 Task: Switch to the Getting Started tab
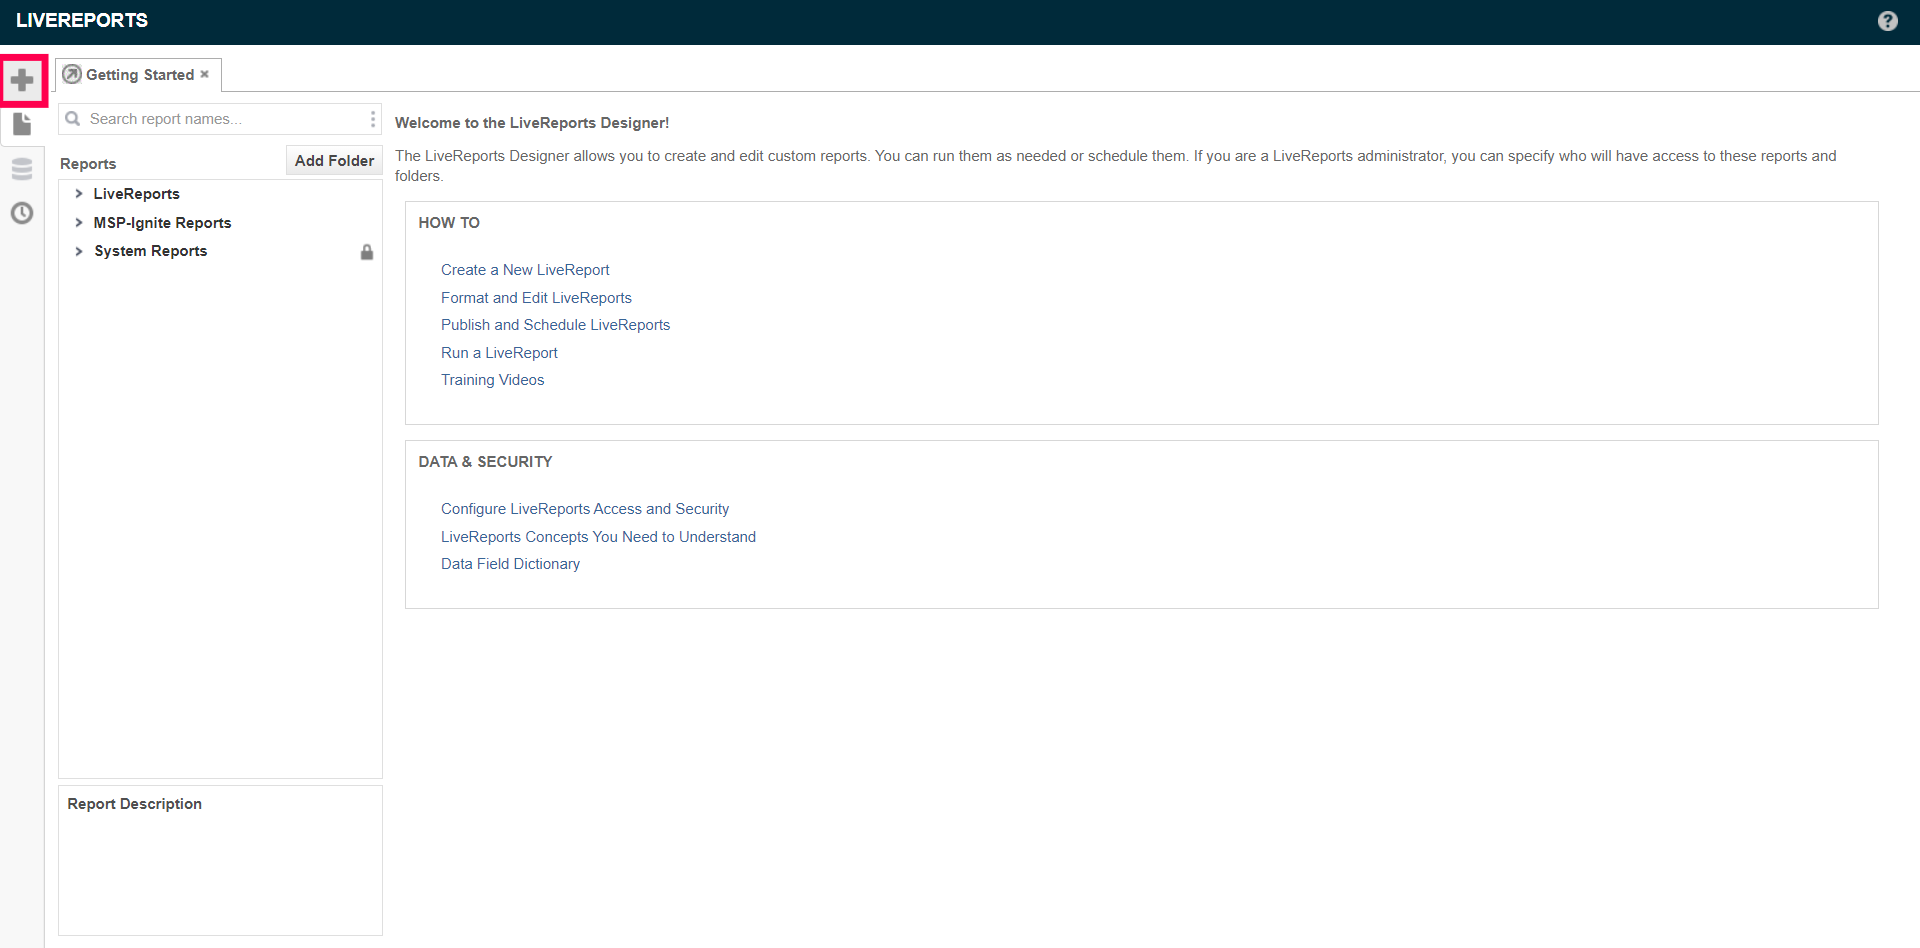click(140, 75)
